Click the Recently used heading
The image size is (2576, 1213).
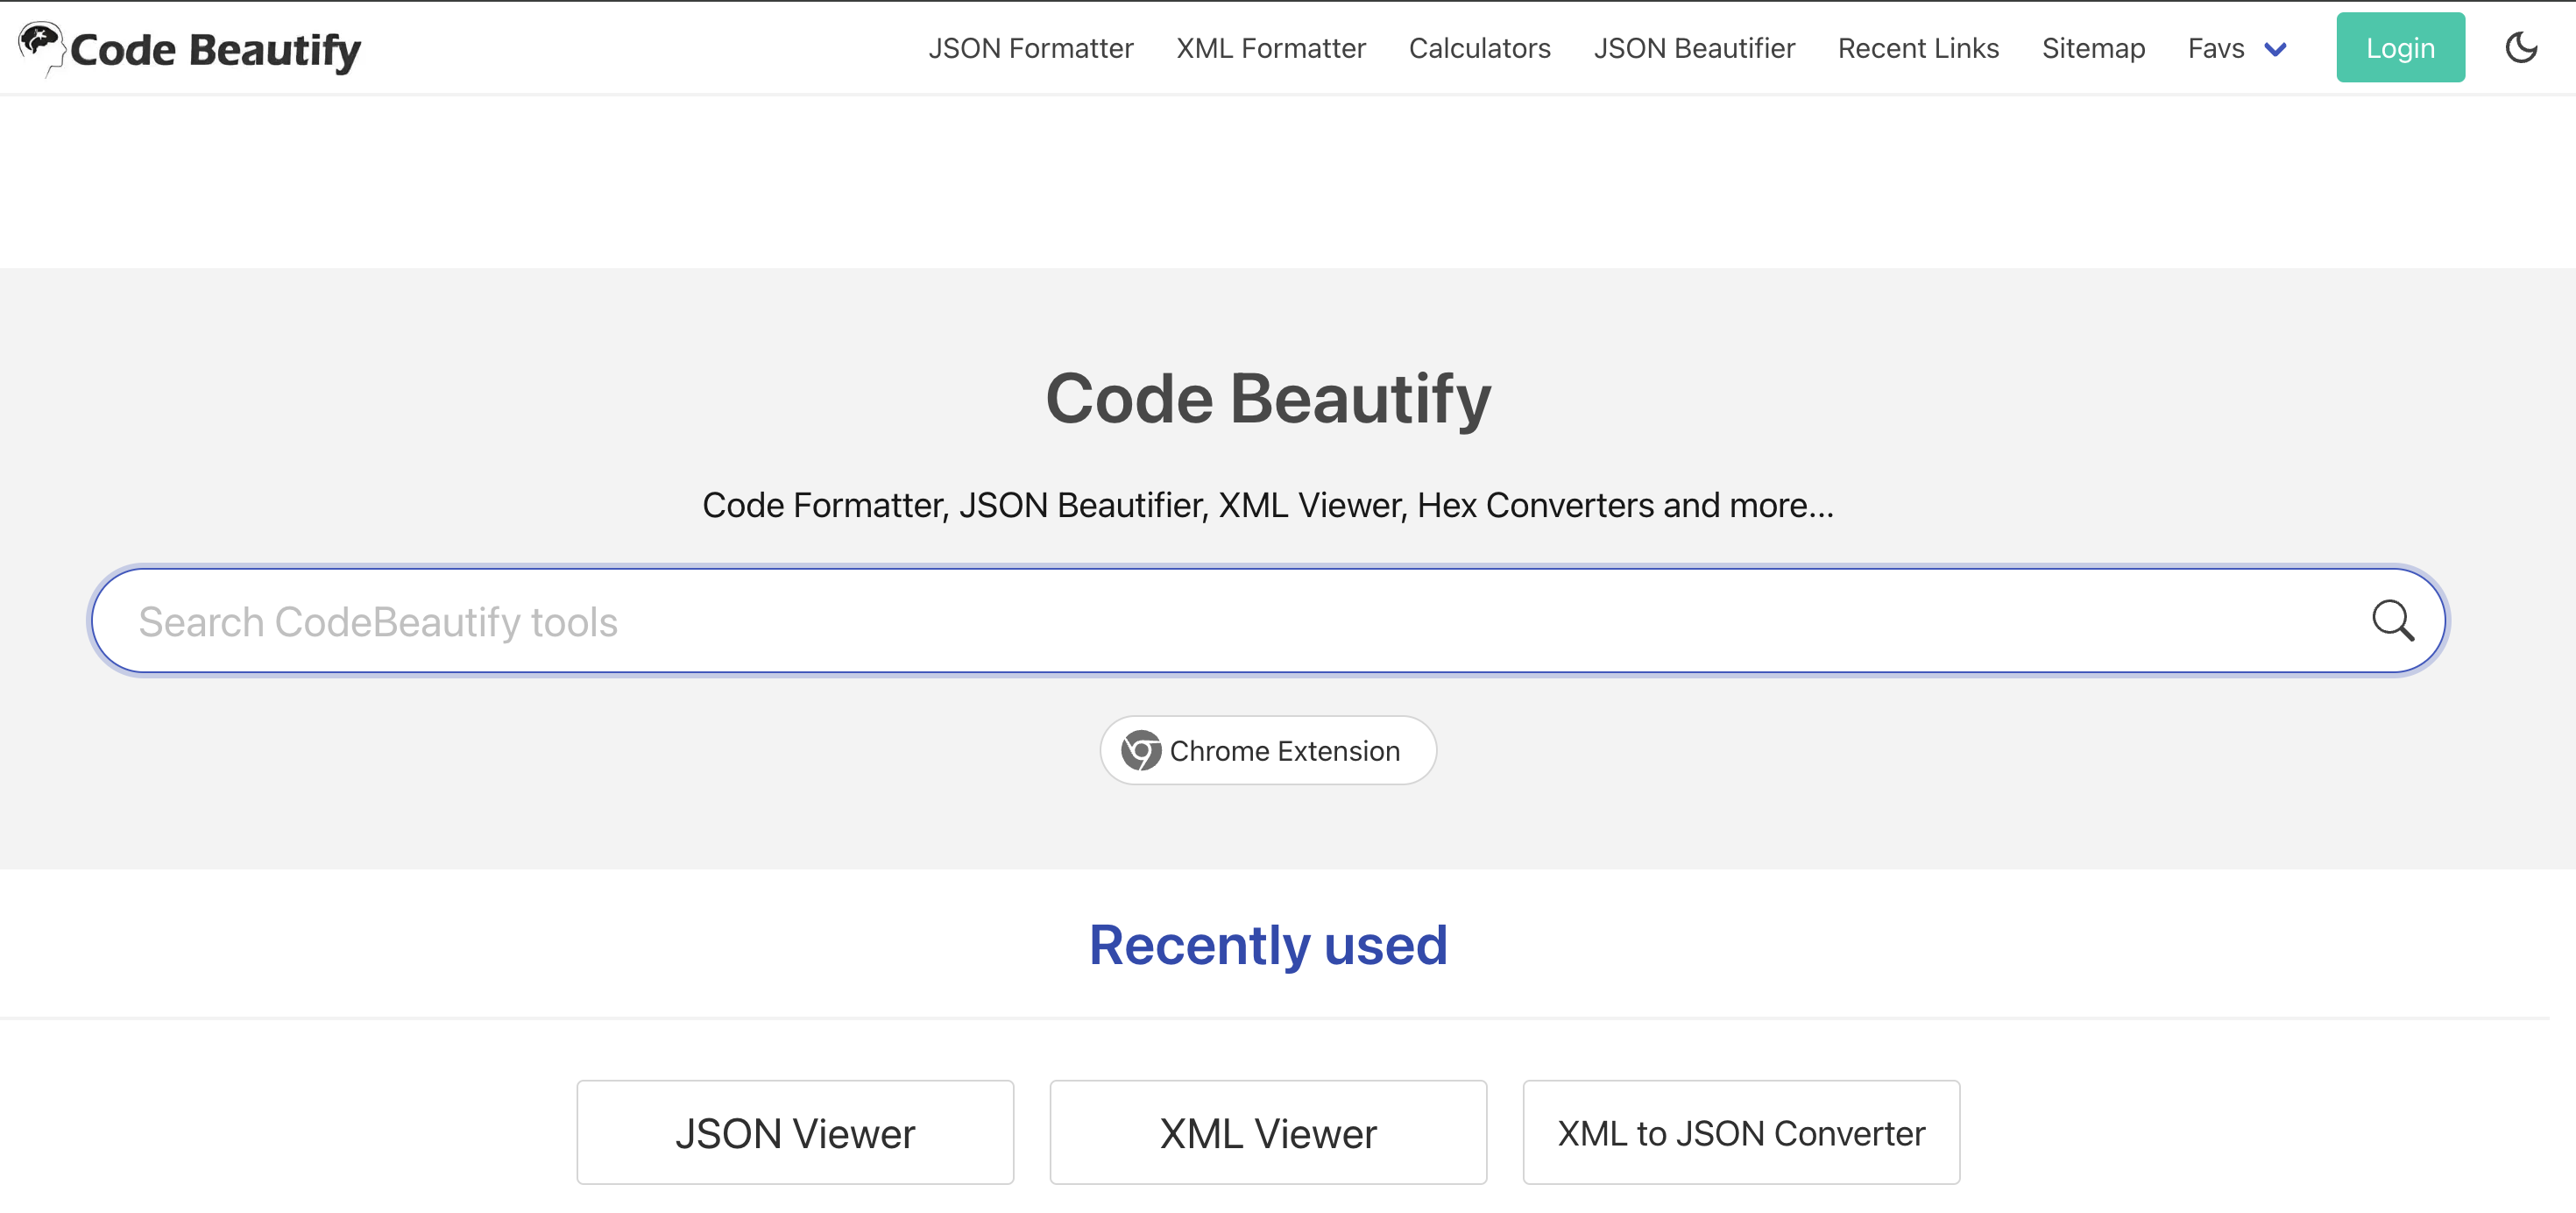[x=1268, y=945]
